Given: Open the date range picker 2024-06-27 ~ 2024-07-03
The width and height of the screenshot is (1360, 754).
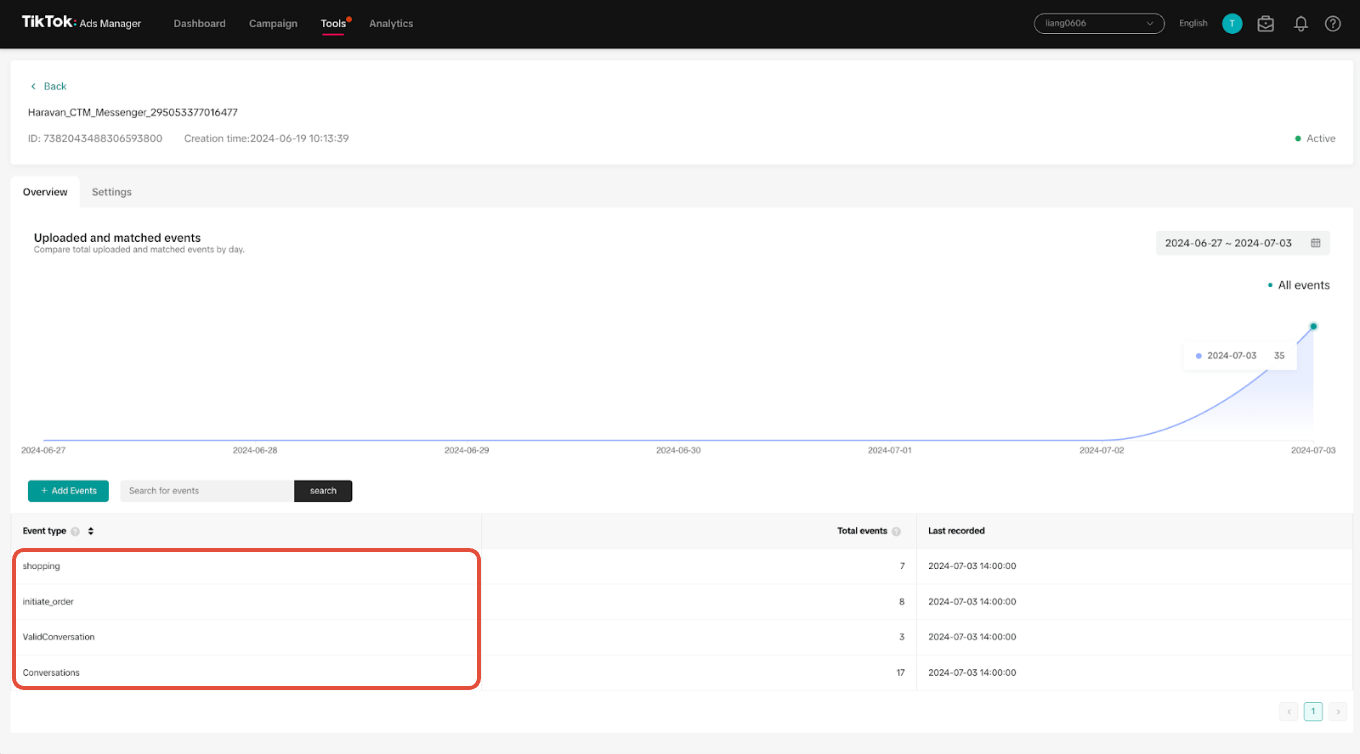Looking at the screenshot, I should 1243,243.
